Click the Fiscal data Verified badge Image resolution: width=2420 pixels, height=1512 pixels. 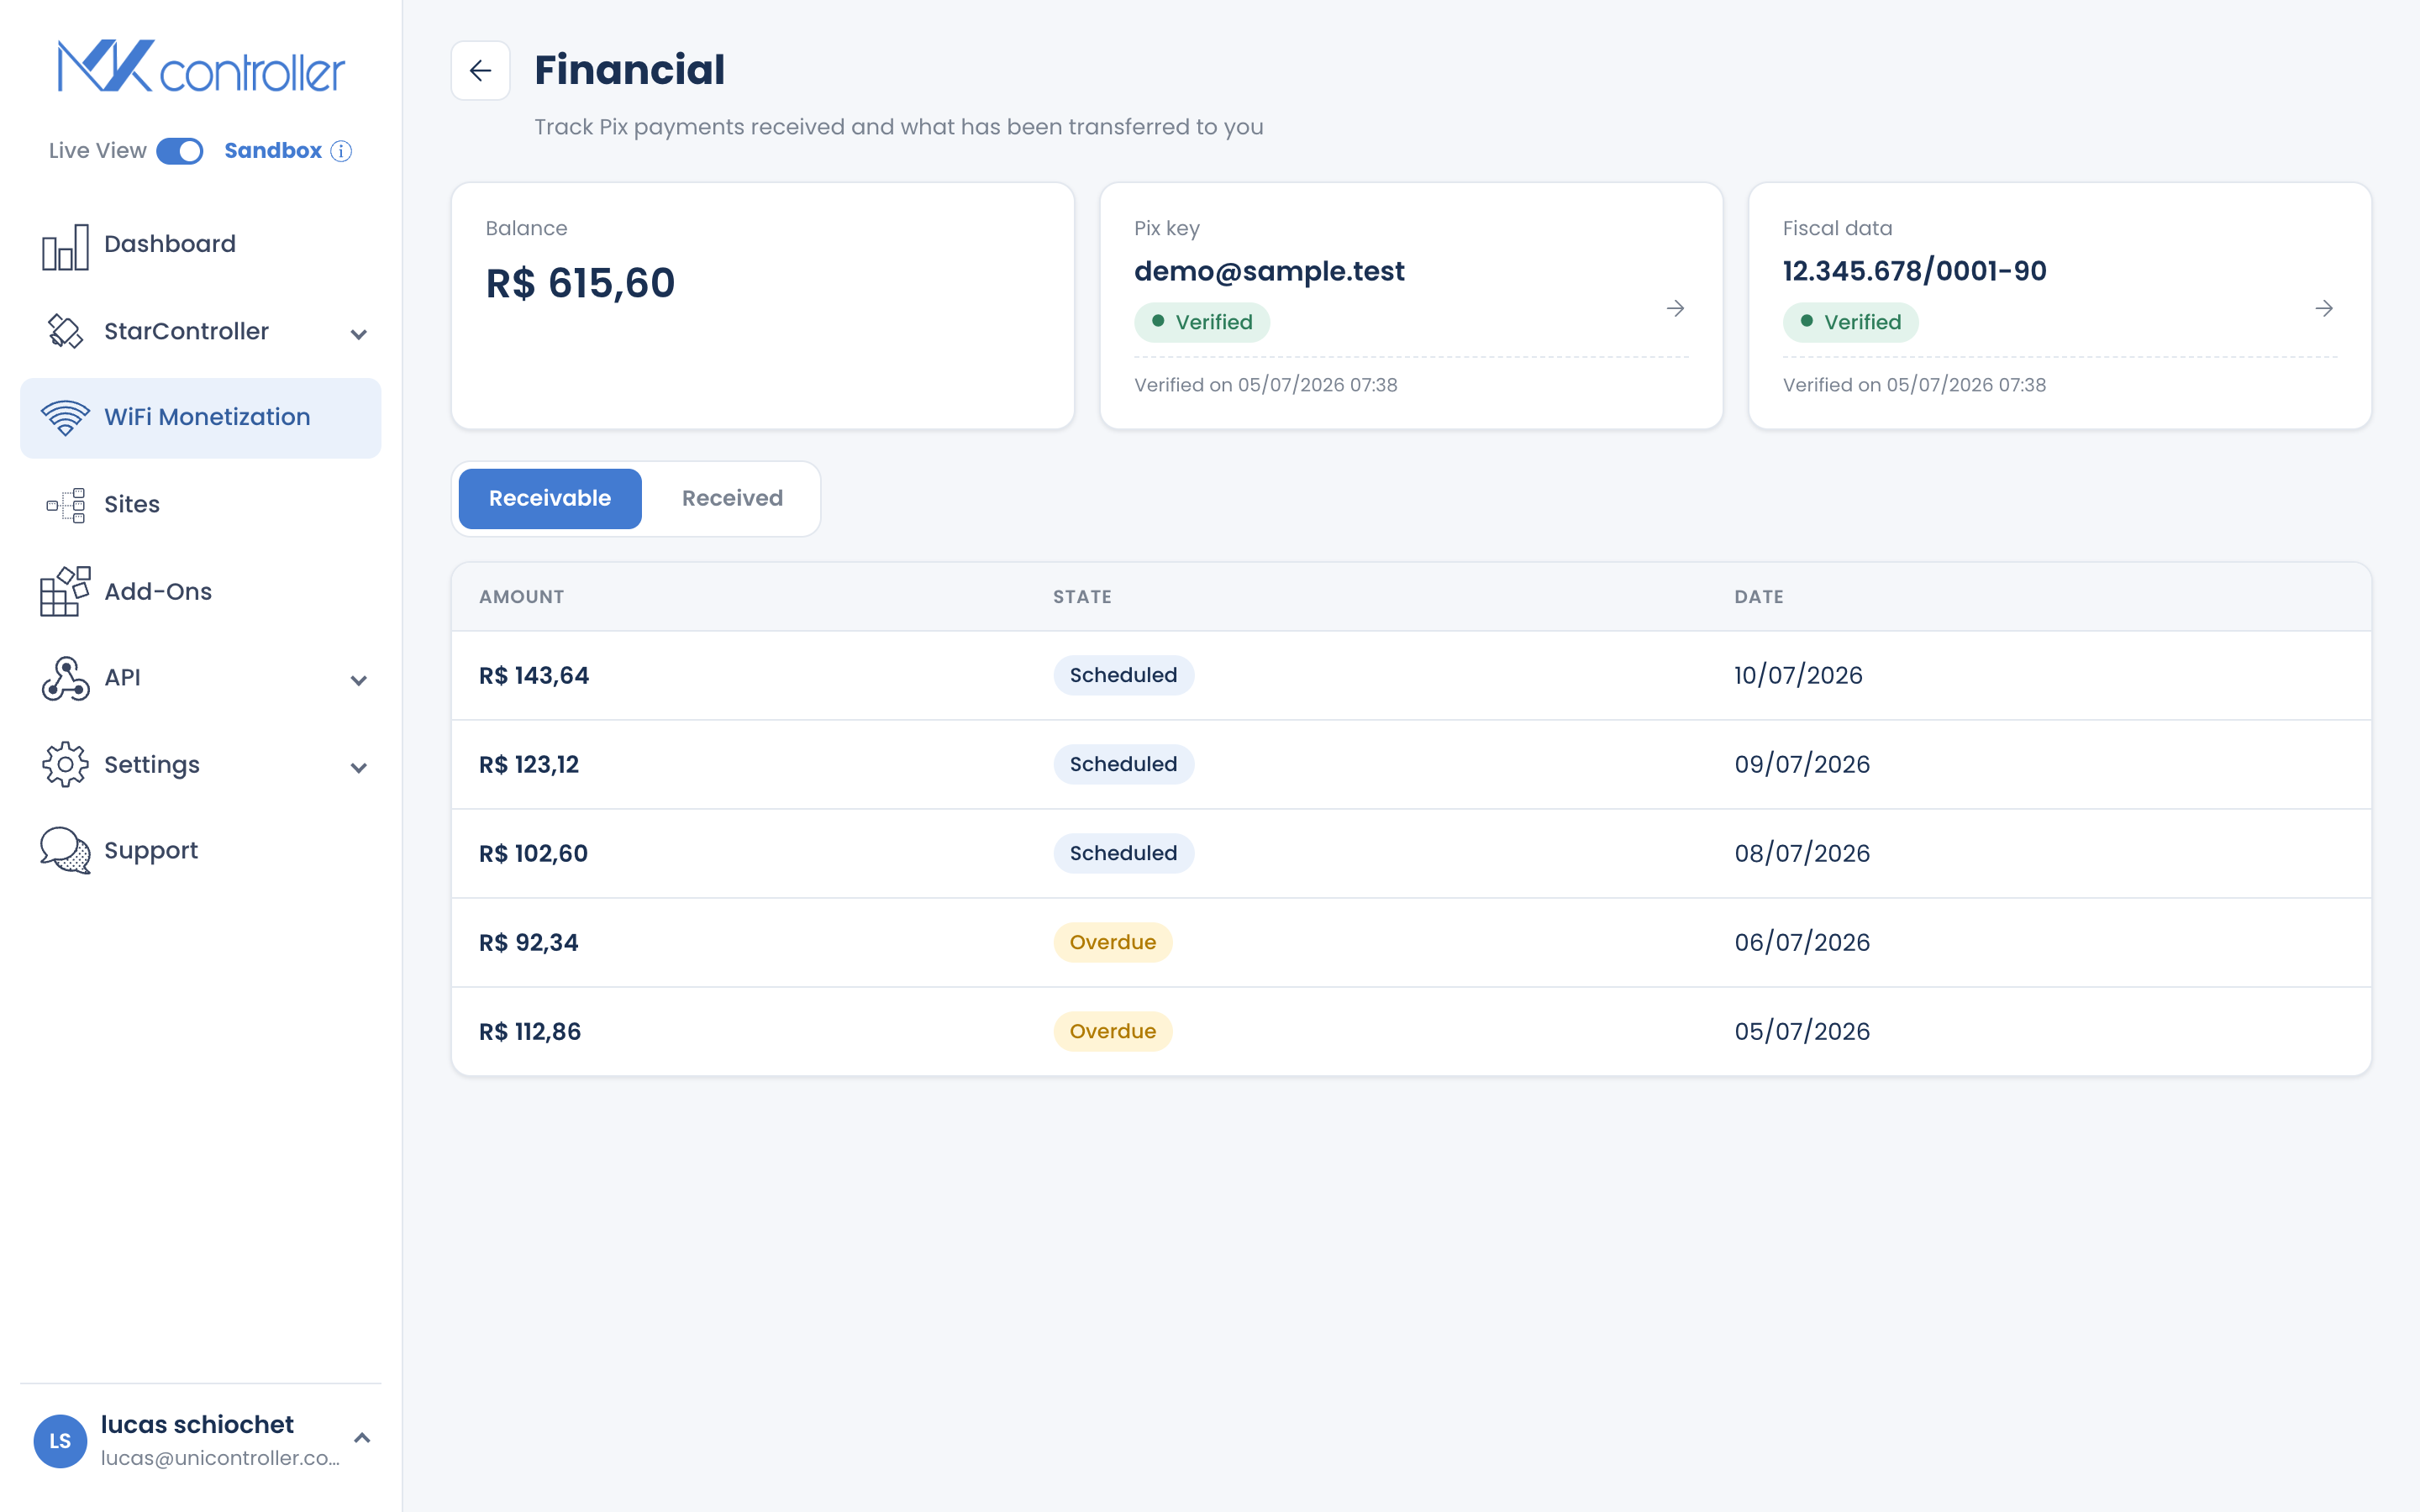[1850, 322]
